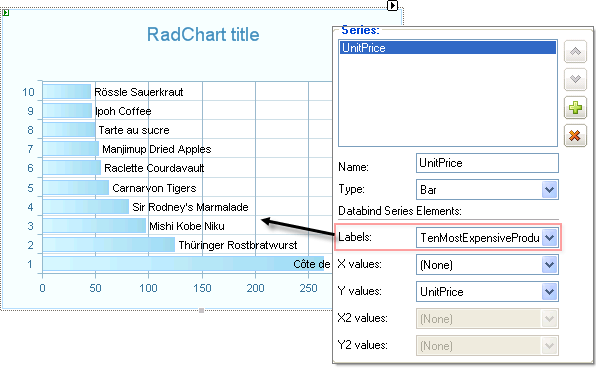Move series down with the down arrow
Image resolution: width=596 pixels, height=369 pixels.
coord(575,79)
